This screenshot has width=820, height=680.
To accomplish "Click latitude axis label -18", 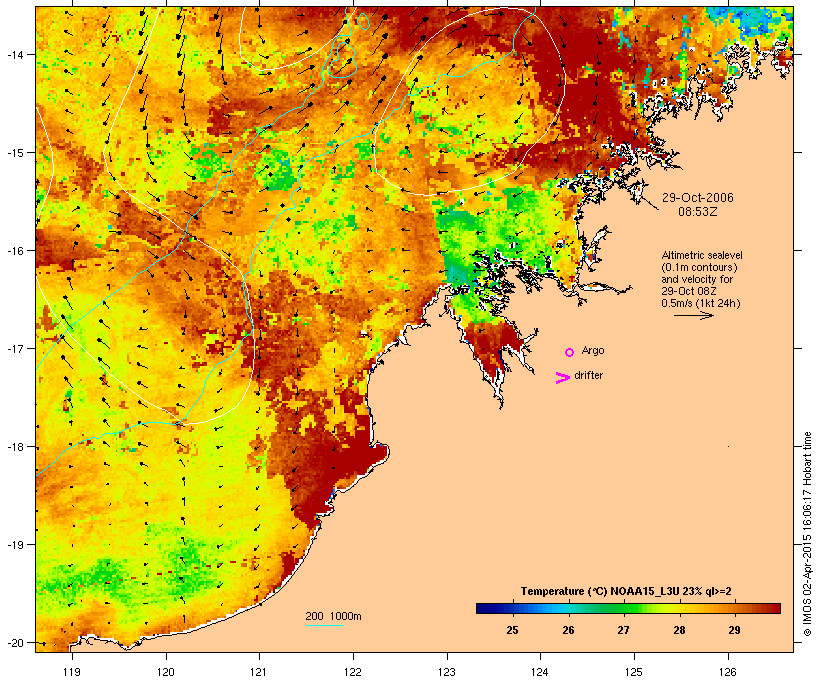I will coord(14,447).
